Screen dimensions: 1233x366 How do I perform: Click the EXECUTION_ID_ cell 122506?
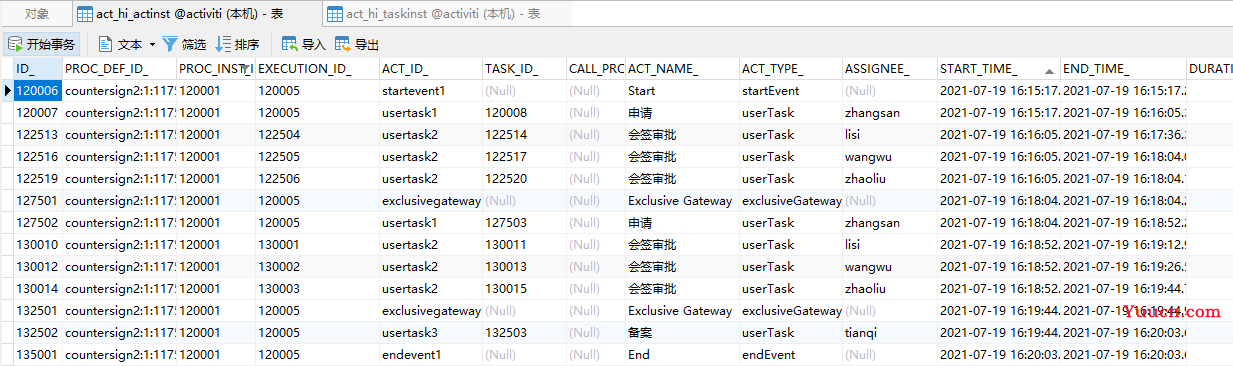(x=317, y=178)
